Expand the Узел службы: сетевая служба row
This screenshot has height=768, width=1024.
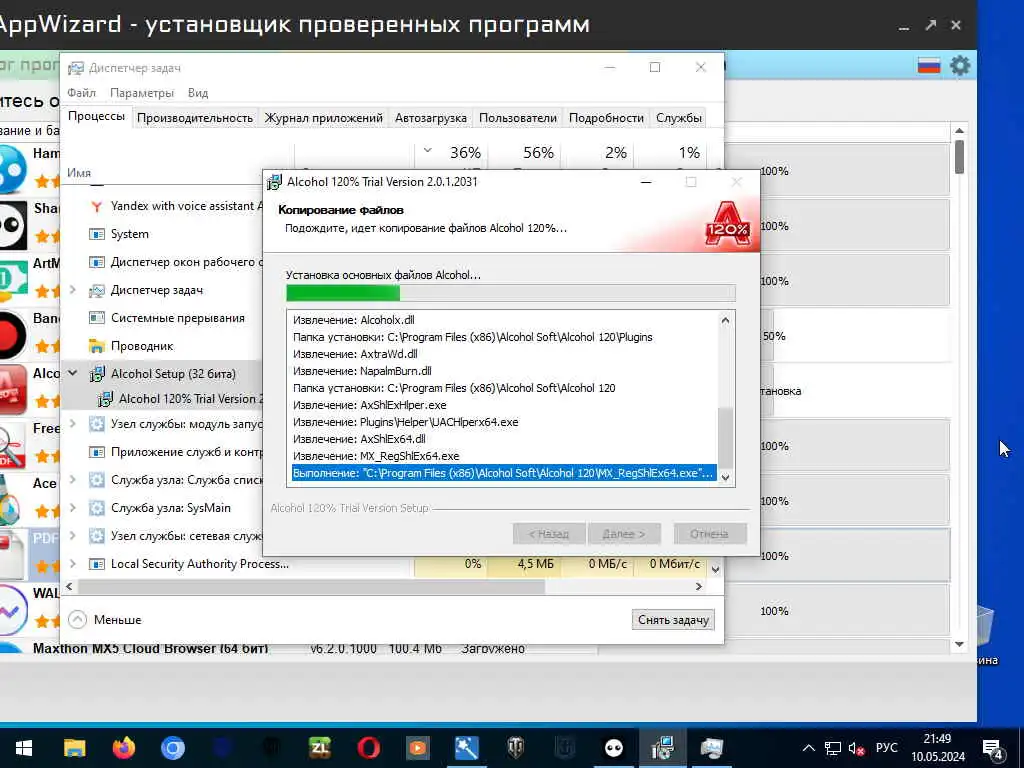(x=72, y=536)
